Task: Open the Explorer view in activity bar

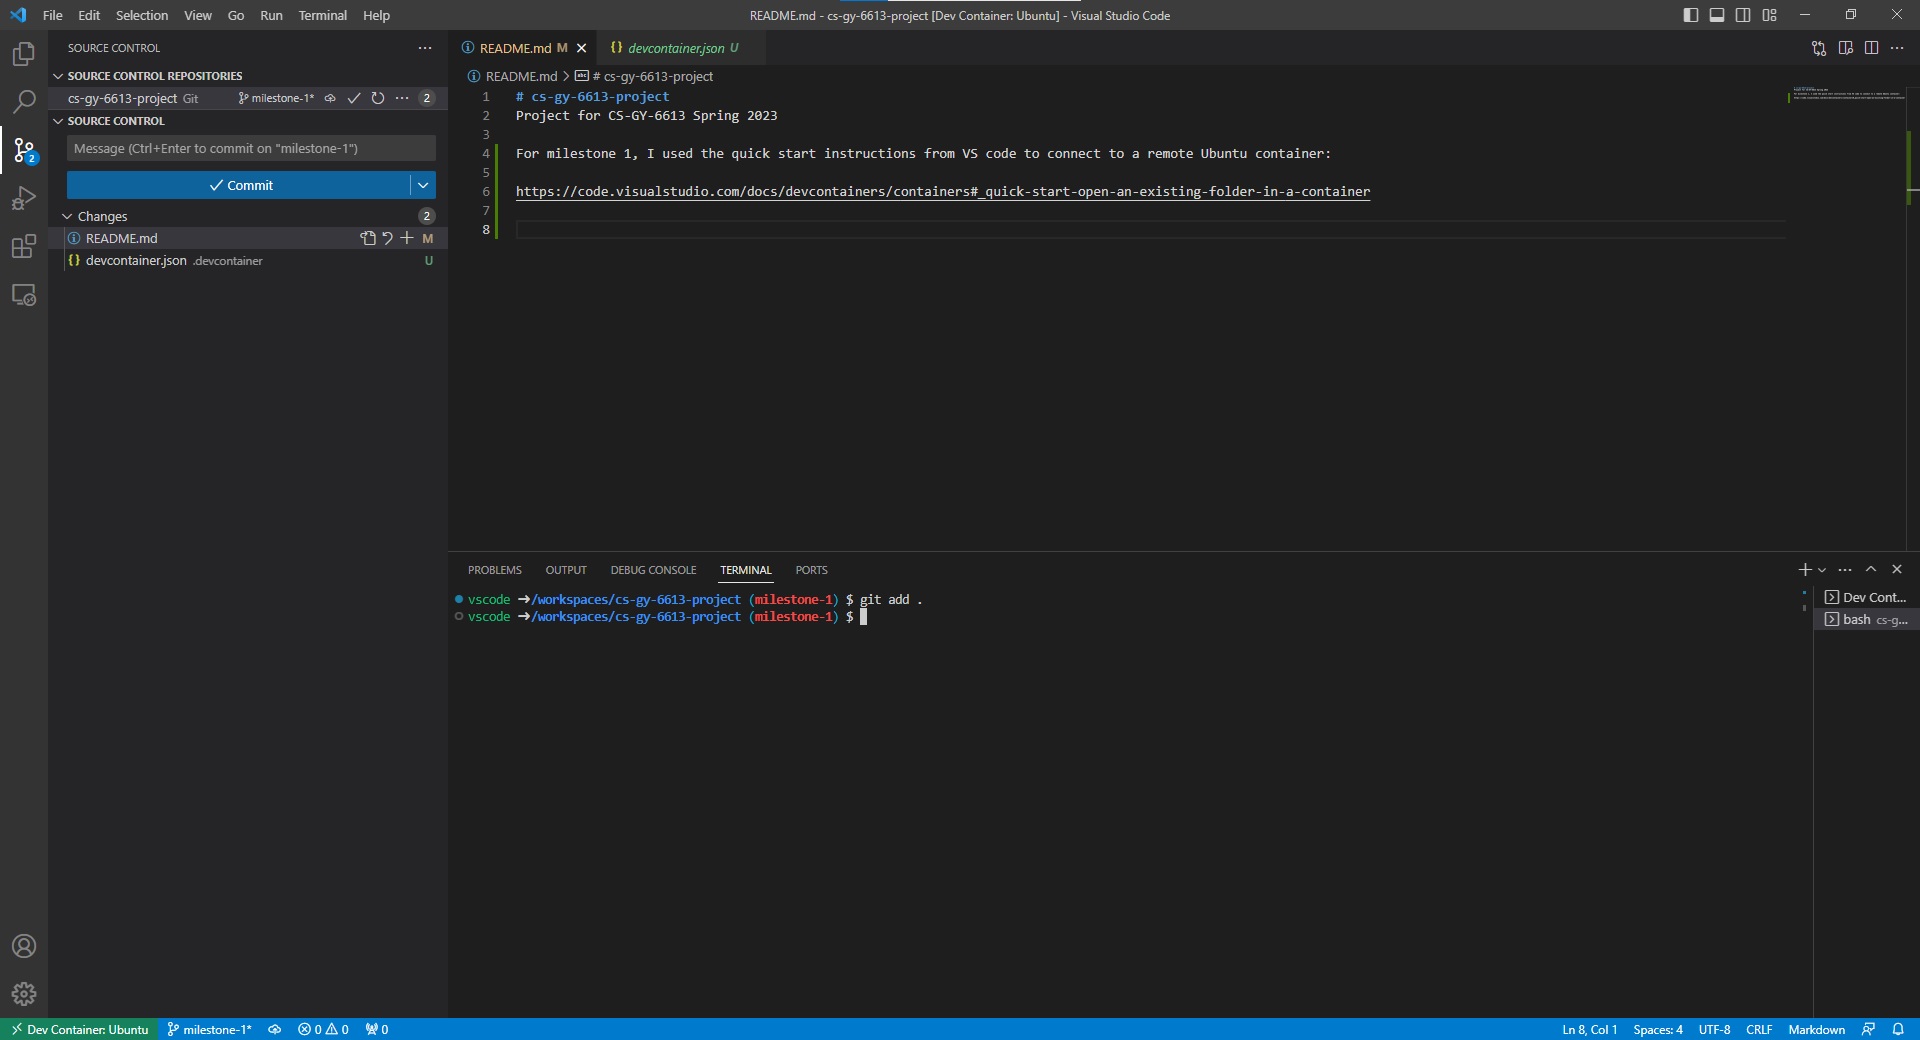Action: [x=24, y=54]
